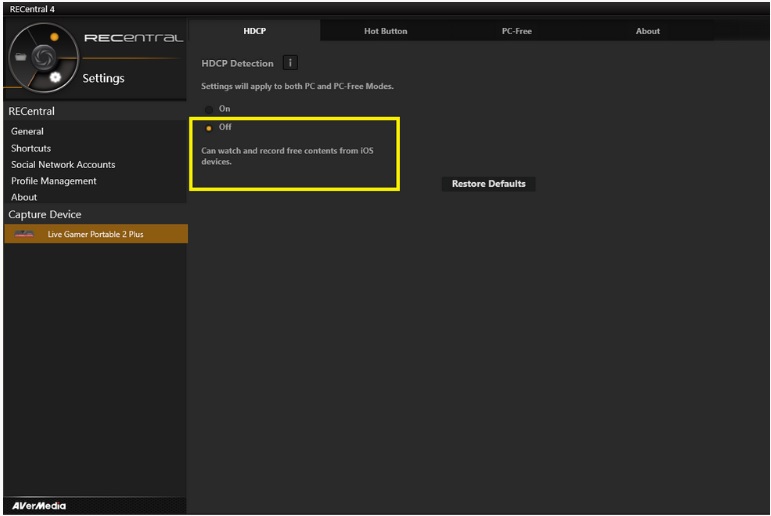Select the Off radio option
The width and height of the screenshot is (771, 516).
[209, 128]
